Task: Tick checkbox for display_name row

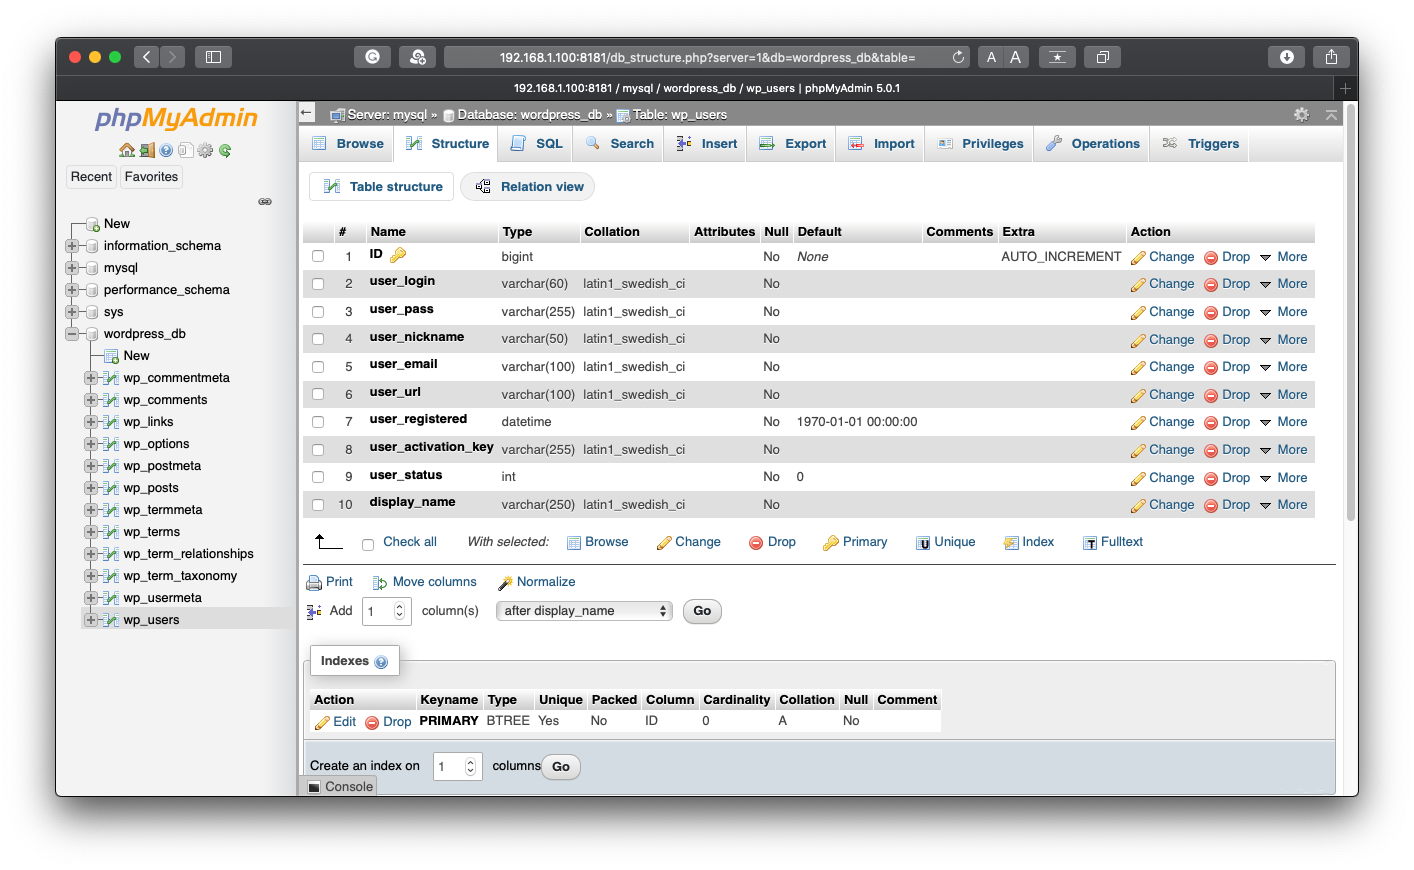Action: [x=318, y=505]
